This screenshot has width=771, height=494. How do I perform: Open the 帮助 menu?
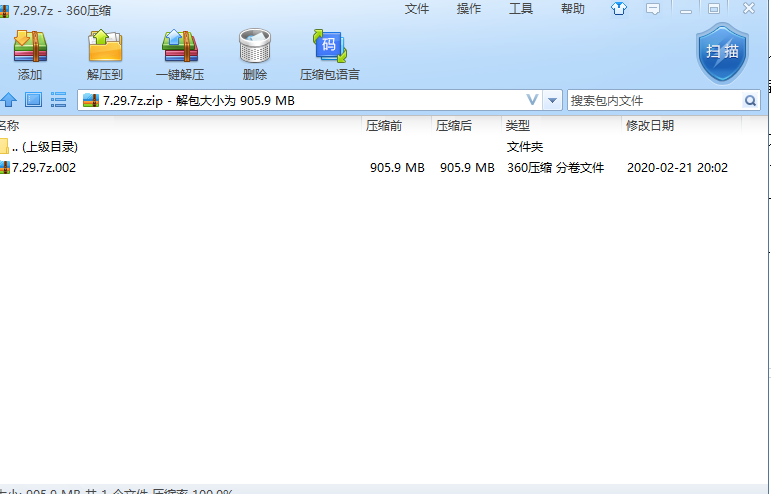click(x=573, y=9)
